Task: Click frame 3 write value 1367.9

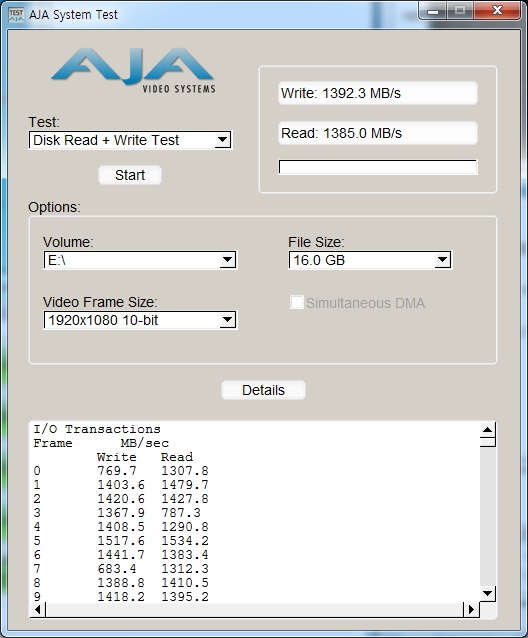Action: coord(121,513)
